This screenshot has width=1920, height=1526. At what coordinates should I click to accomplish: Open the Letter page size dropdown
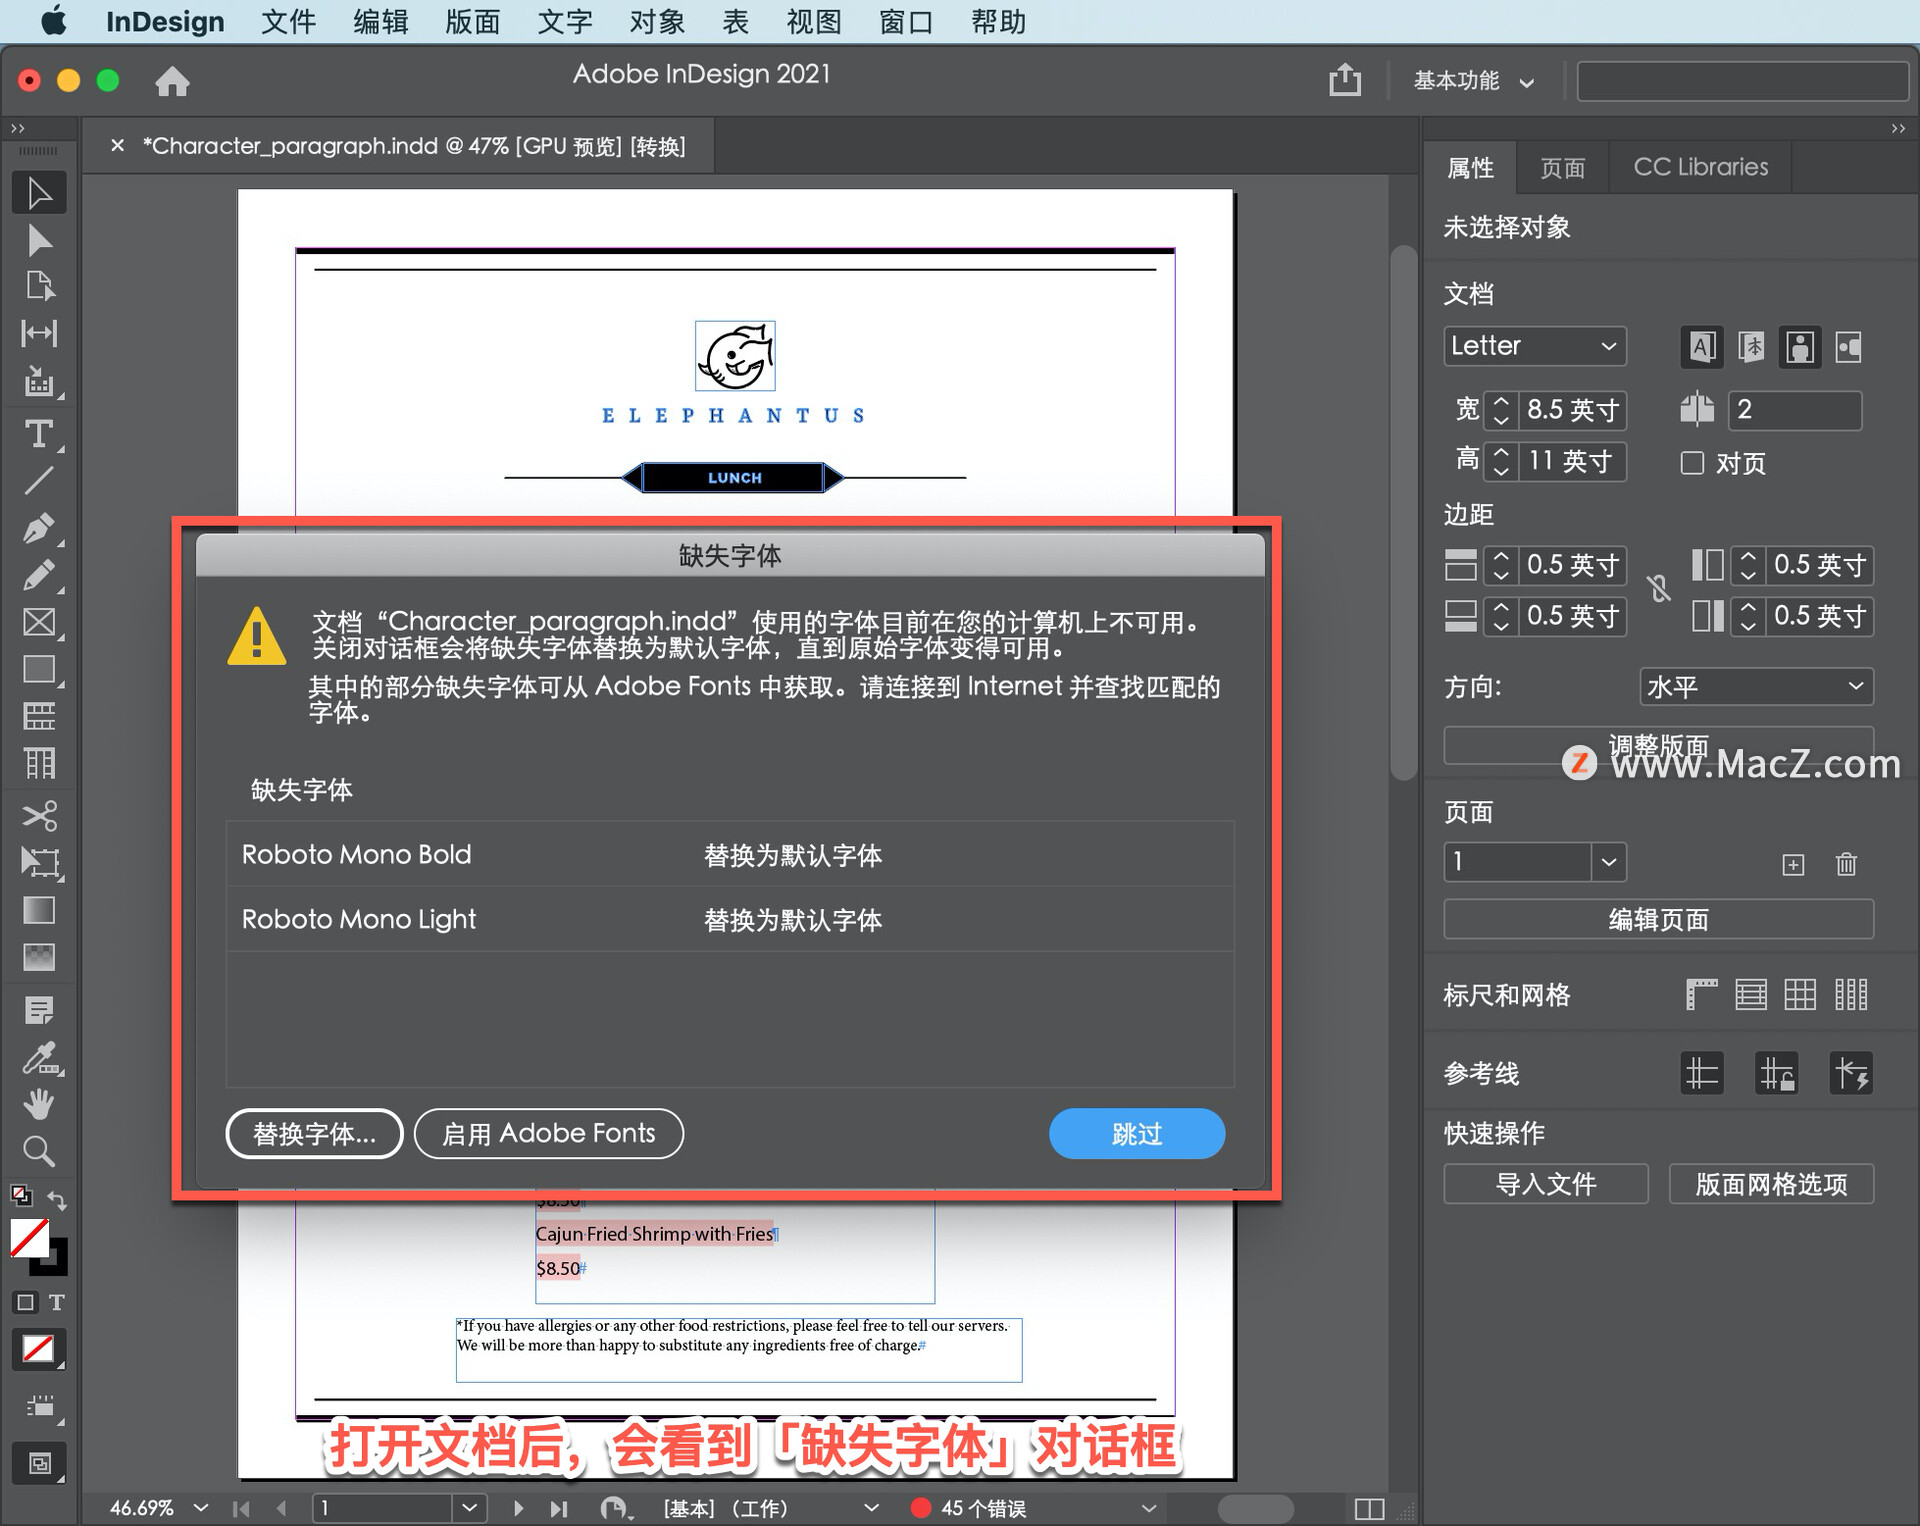coord(1534,346)
